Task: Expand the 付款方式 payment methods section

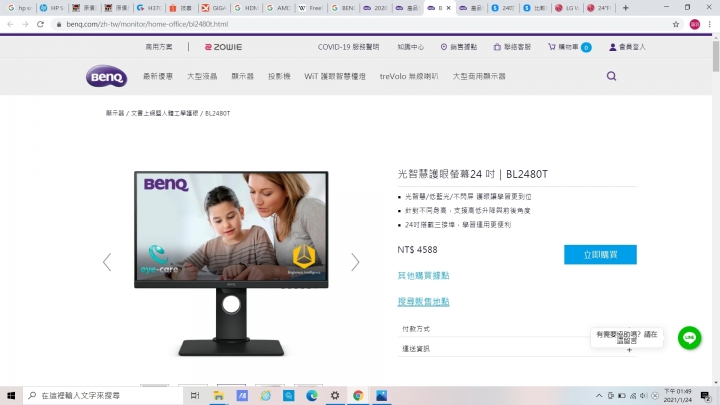Action: 517,329
